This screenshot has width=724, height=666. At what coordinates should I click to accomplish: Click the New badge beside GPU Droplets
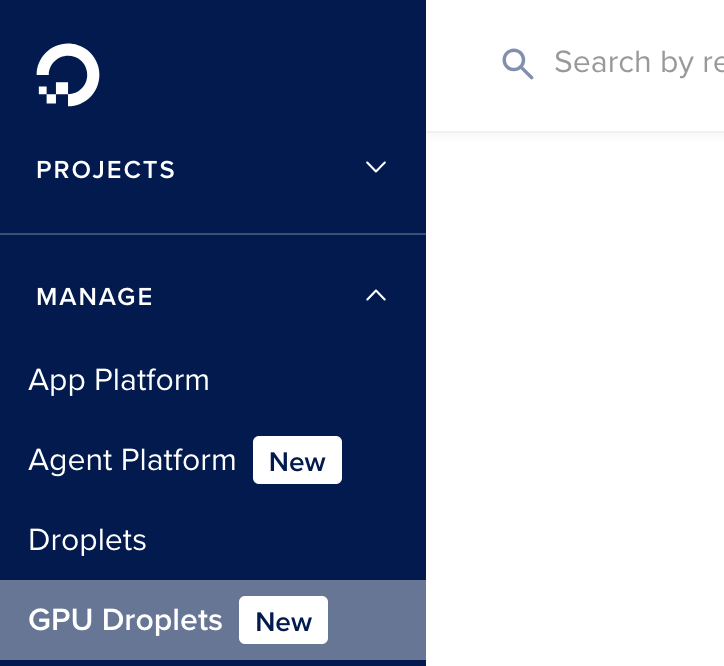pos(284,620)
